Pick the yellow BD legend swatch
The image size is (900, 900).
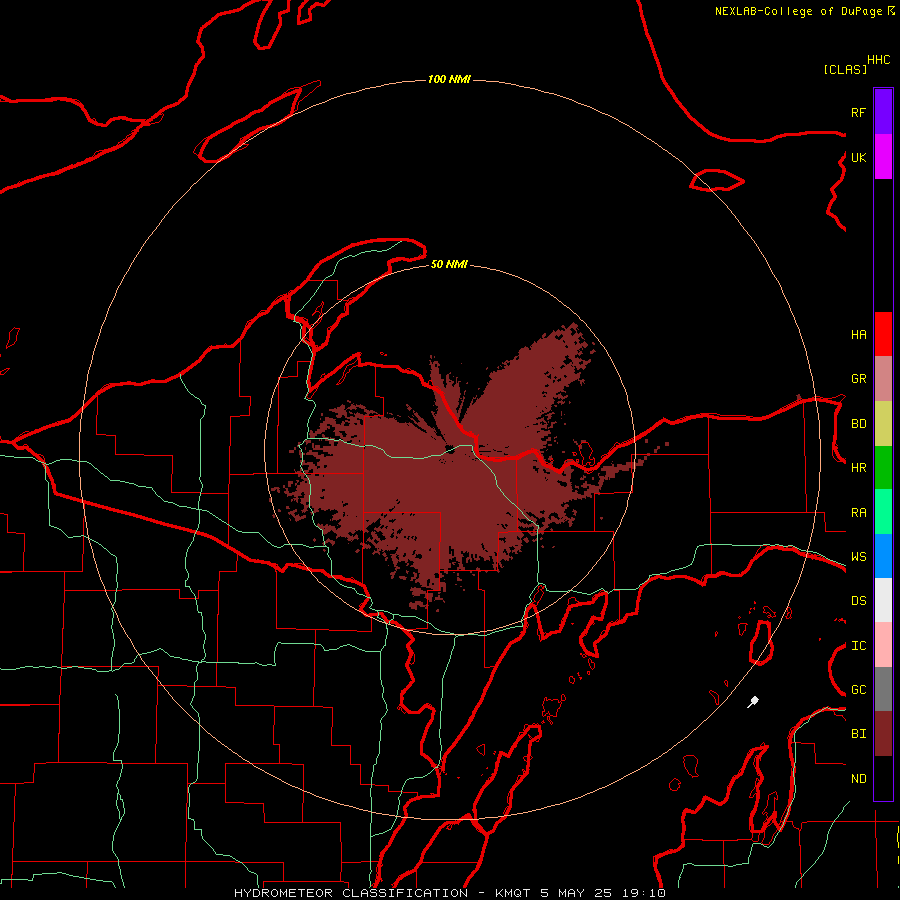coord(883,424)
